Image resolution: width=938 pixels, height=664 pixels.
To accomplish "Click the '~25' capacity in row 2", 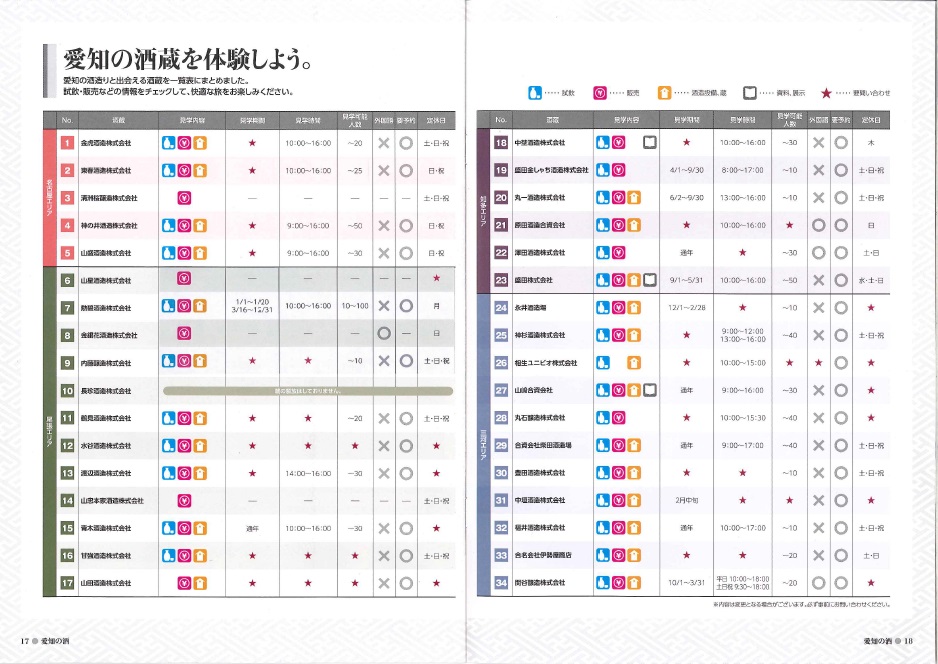I will point(355,170).
